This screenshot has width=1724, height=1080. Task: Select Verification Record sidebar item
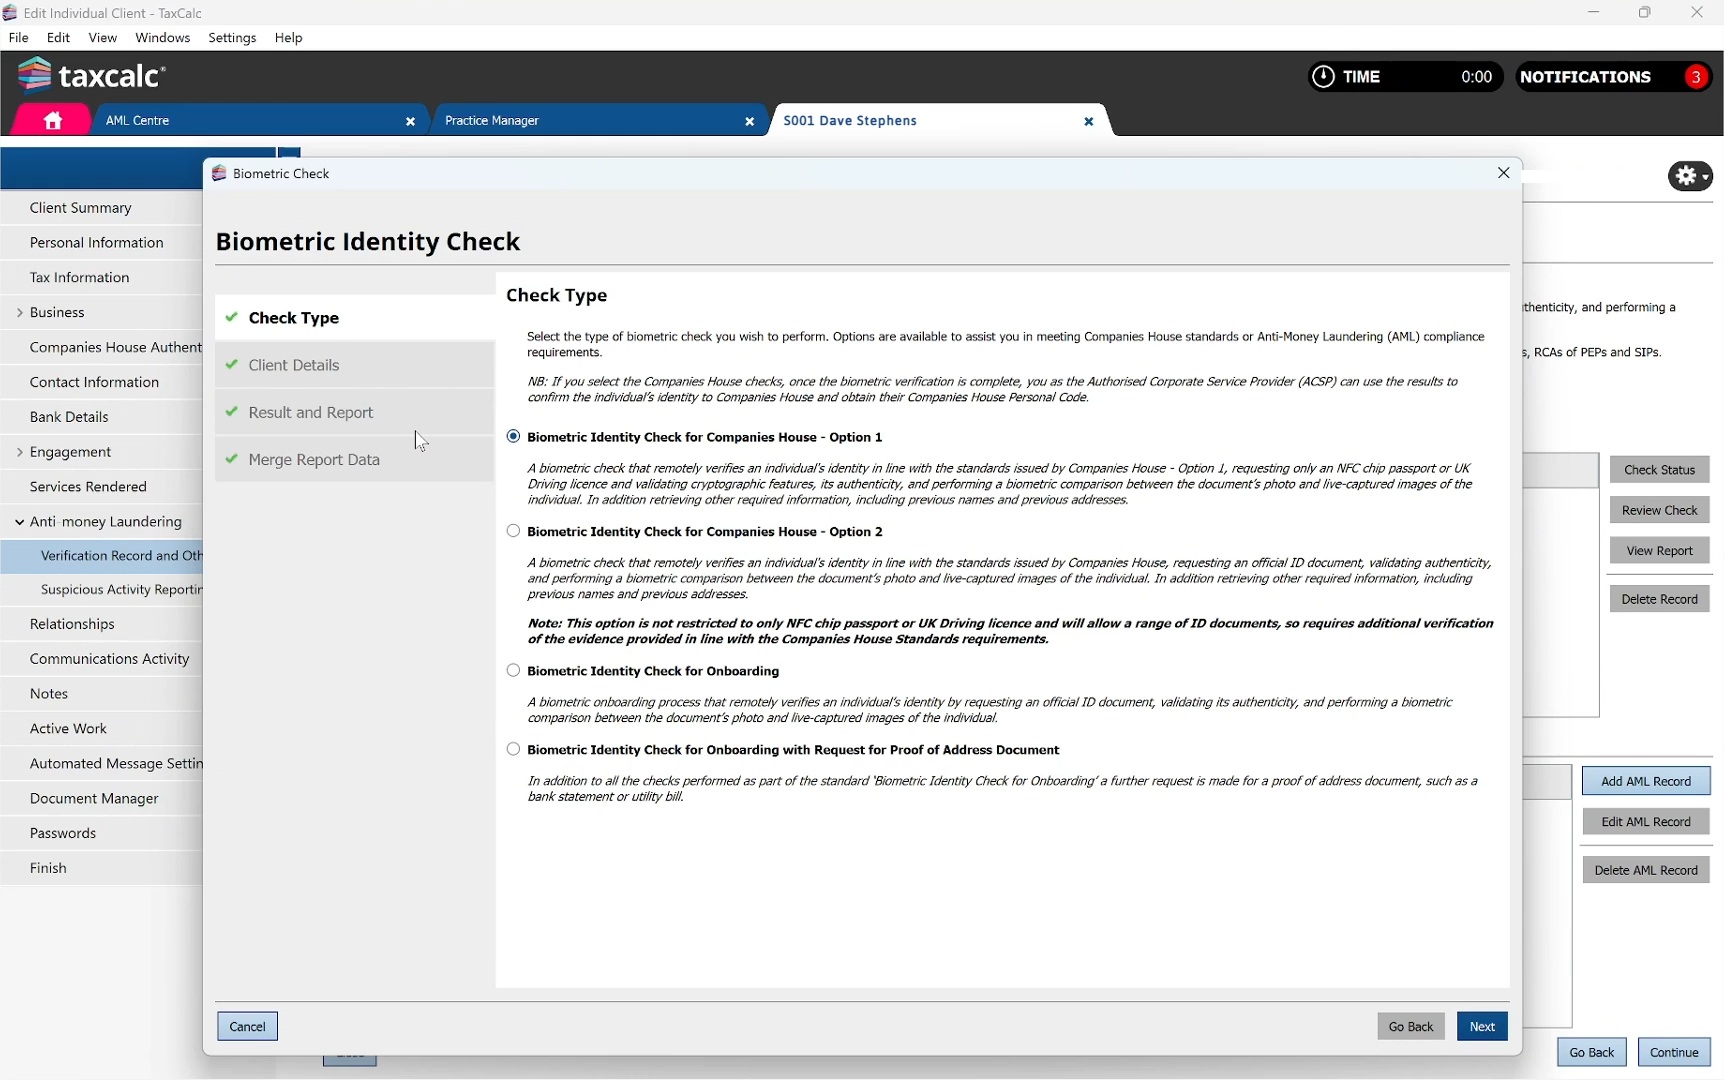click(x=102, y=556)
